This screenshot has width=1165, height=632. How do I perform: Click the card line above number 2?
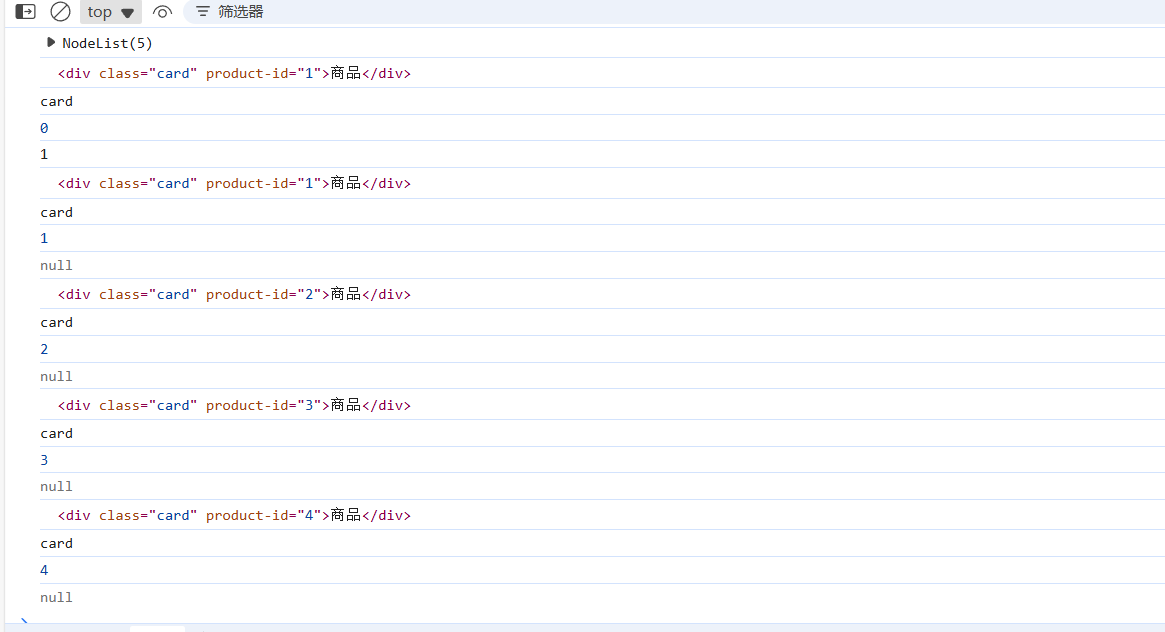(56, 322)
